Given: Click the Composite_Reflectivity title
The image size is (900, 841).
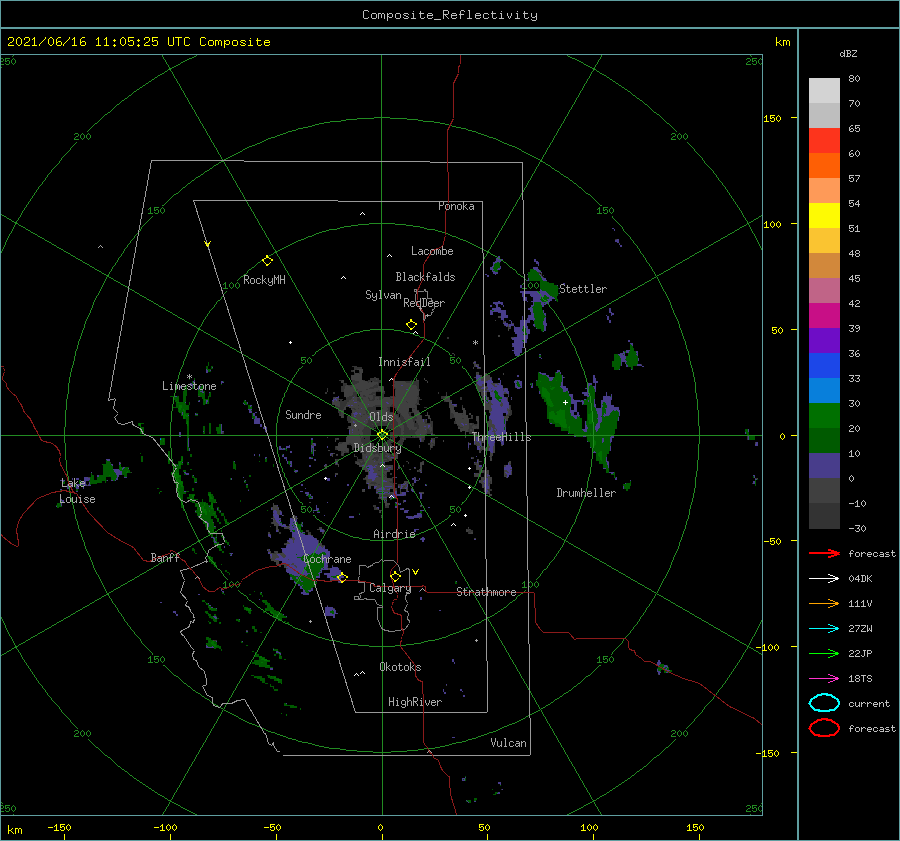Looking at the screenshot, I should (x=450, y=15).
